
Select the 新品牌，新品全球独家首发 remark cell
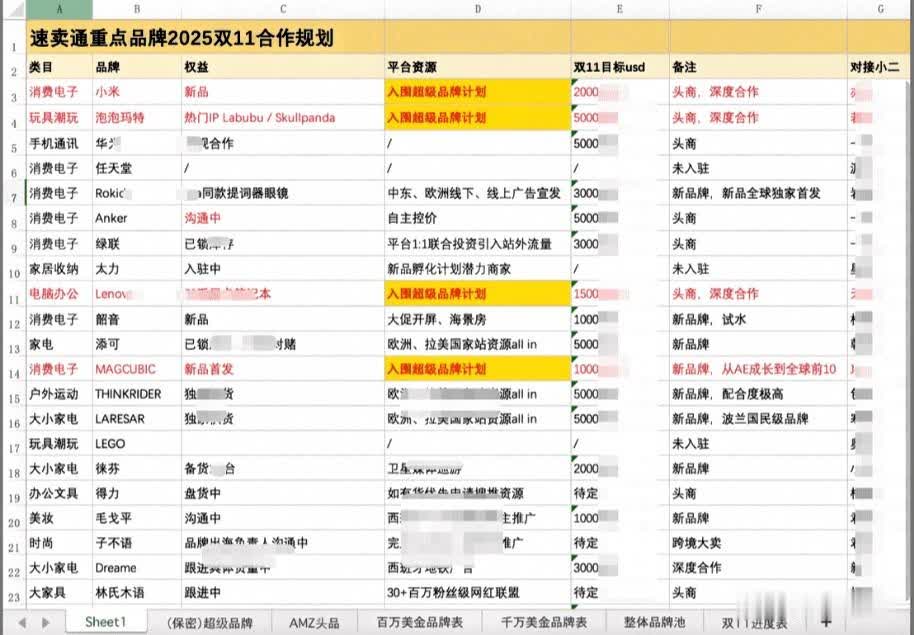tap(758, 193)
